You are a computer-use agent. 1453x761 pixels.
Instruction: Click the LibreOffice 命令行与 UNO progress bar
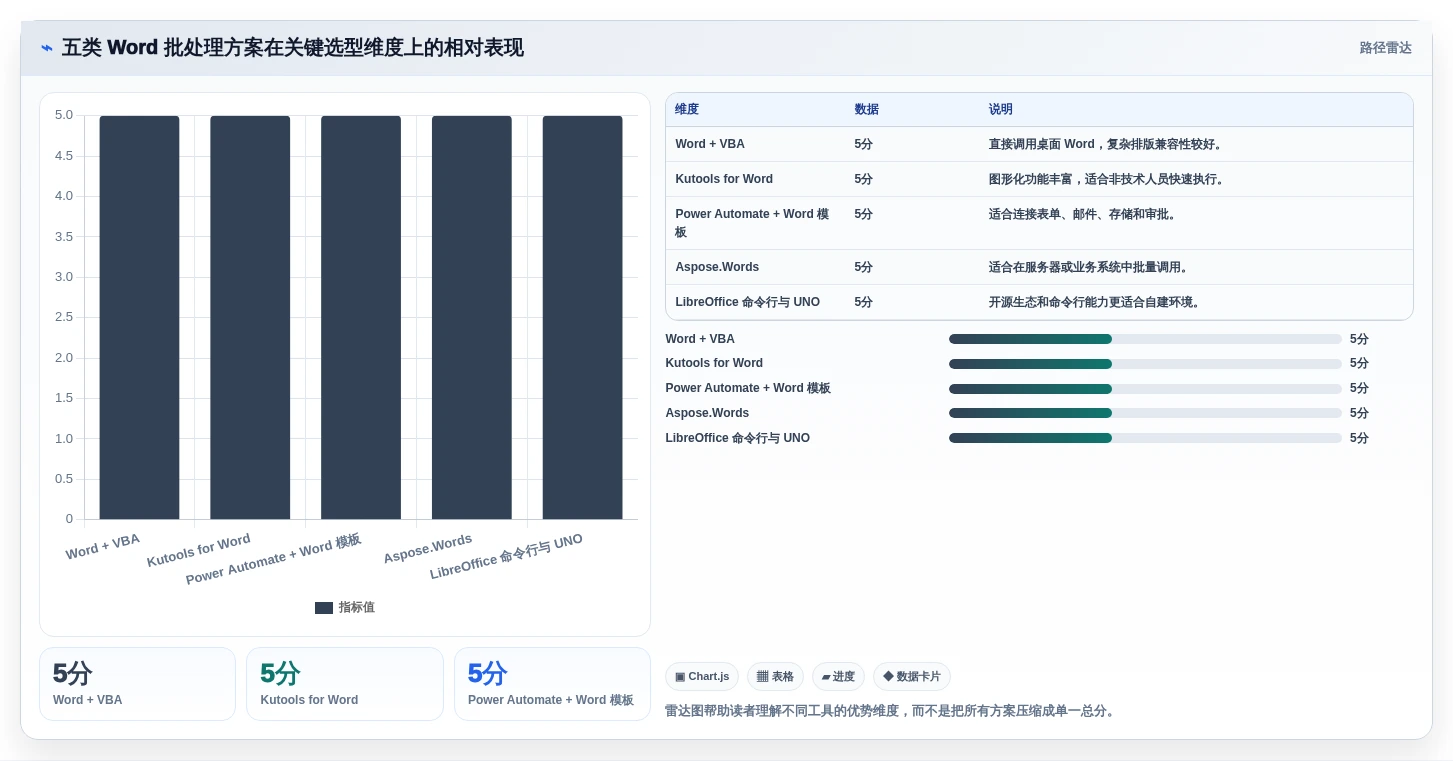pyautogui.click(x=1145, y=438)
